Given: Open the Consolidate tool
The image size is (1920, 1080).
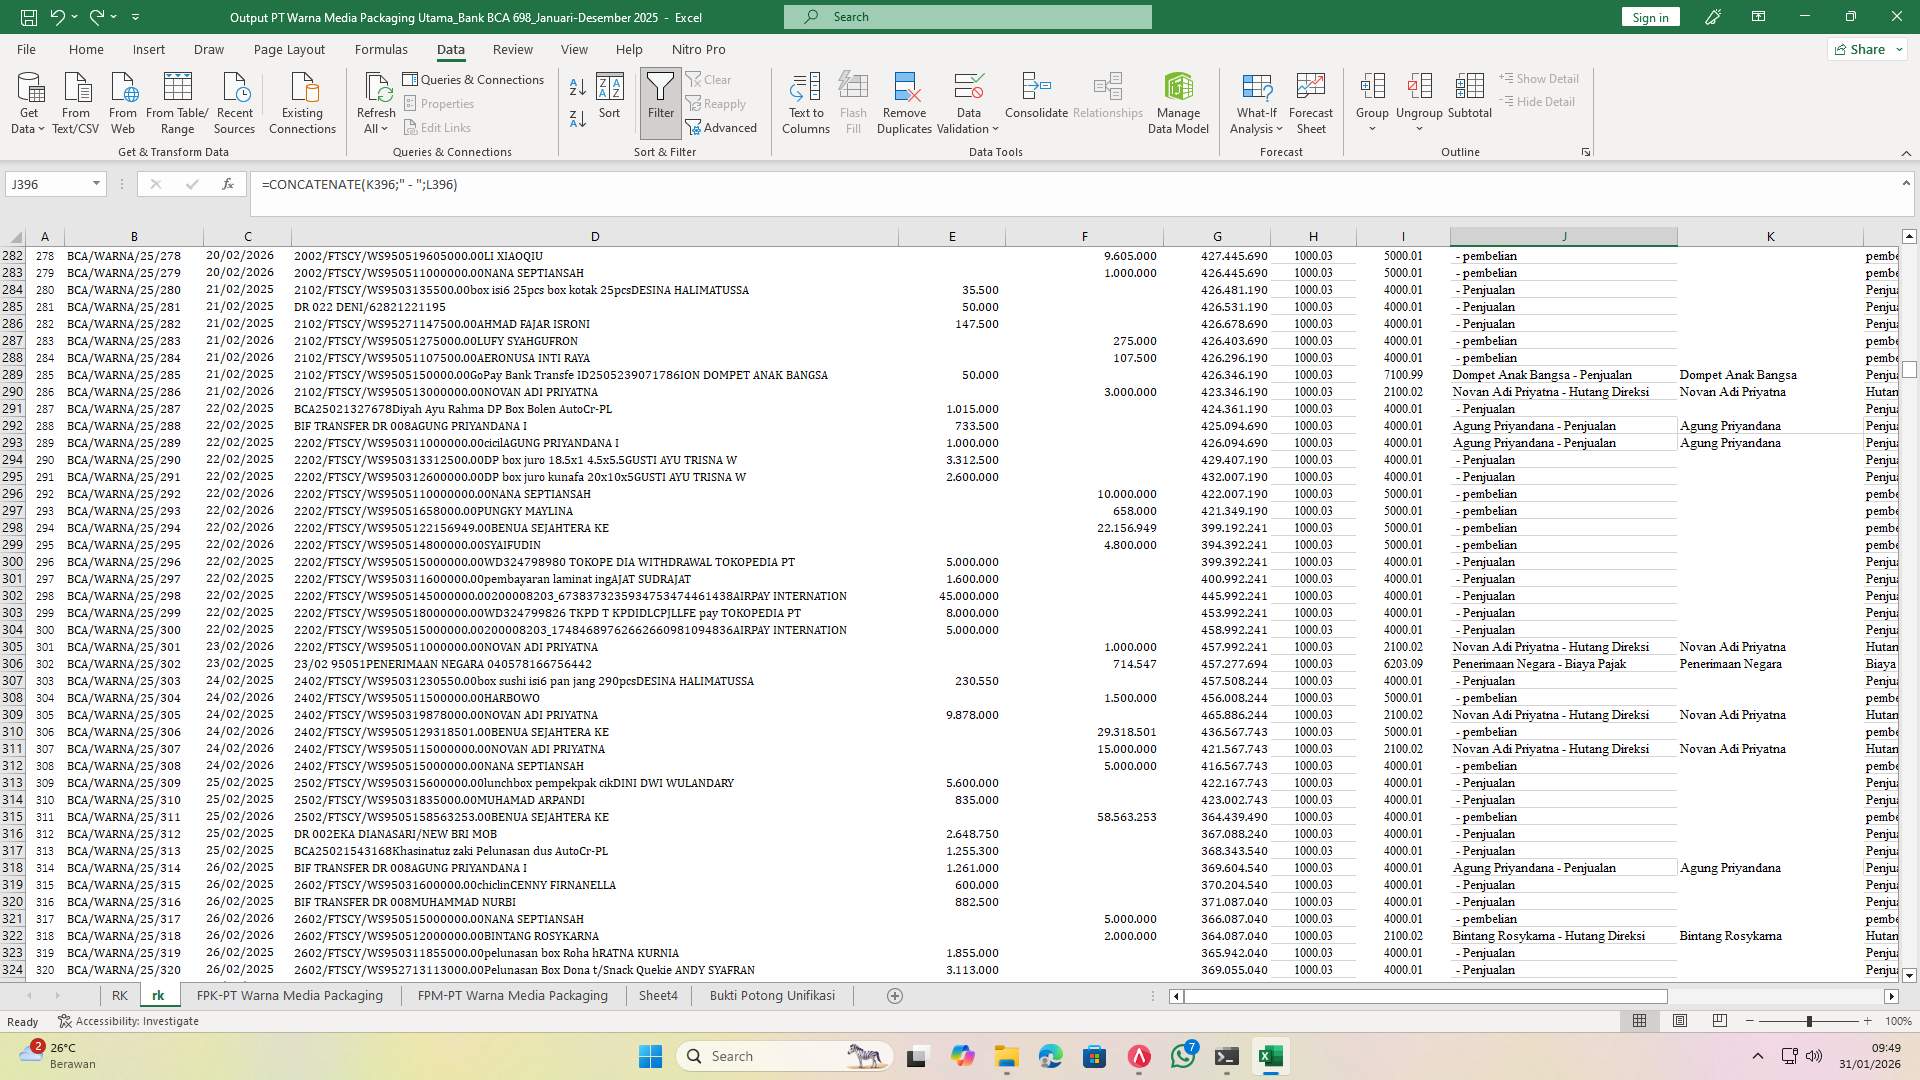Looking at the screenshot, I should coord(1035,100).
